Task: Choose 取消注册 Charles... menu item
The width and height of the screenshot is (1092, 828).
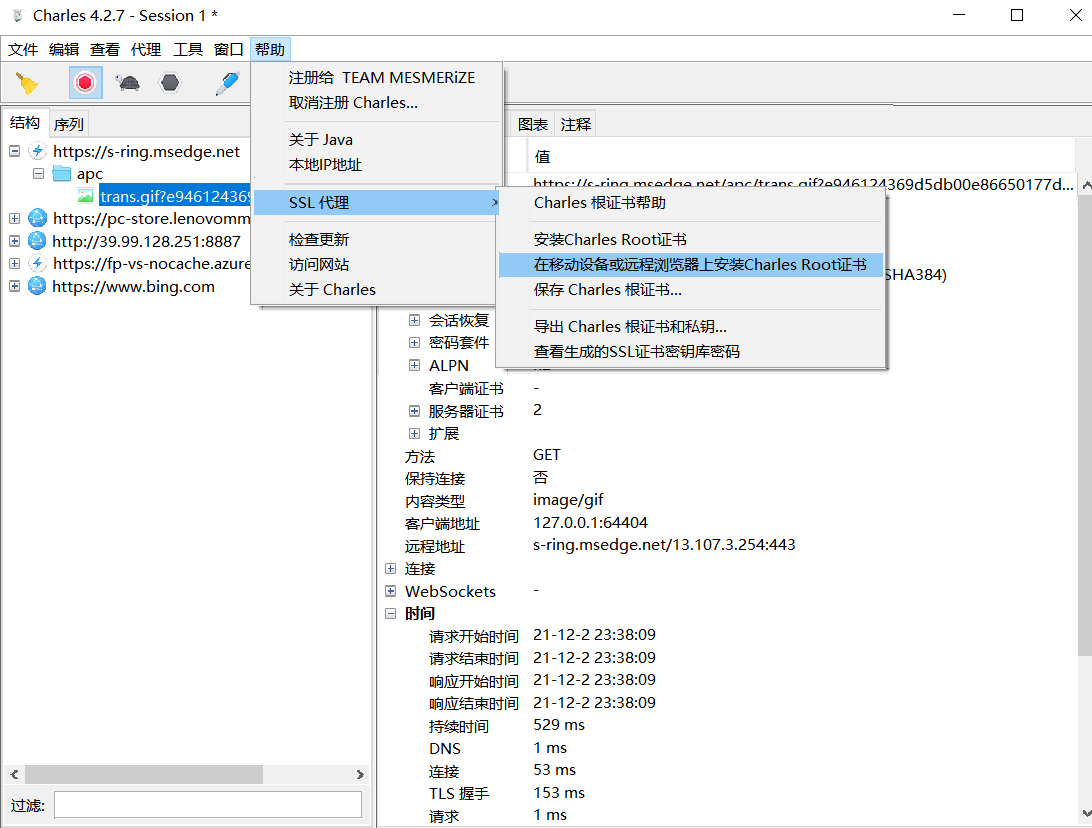Action: click(377, 102)
